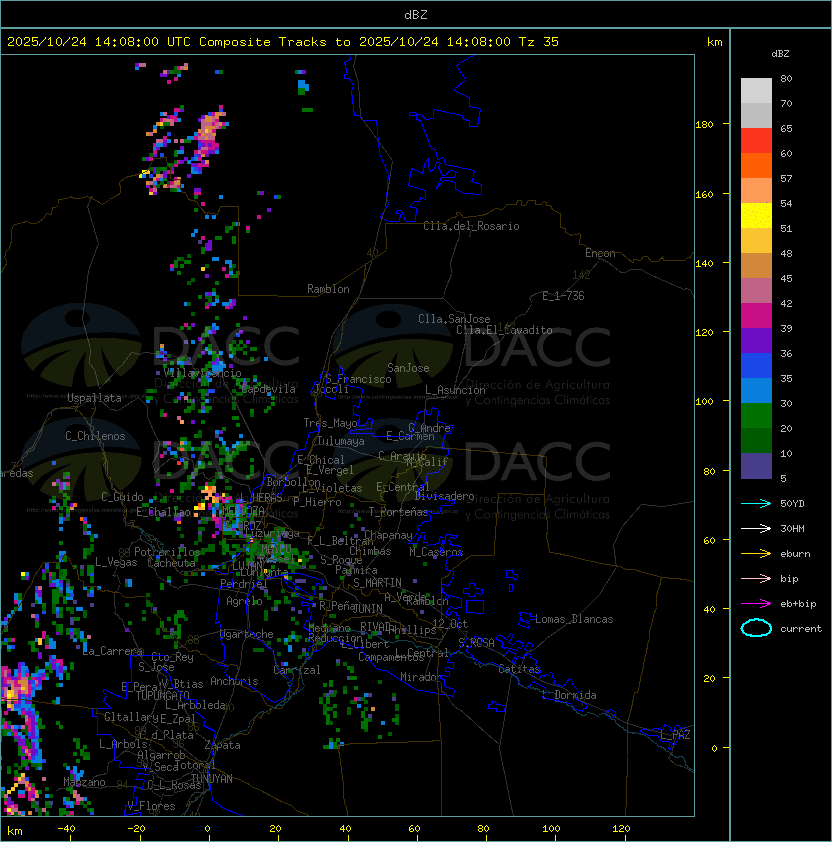The height and width of the screenshot is (842, 832).
Task: Click the E_1-736 map label
Action: pyautogui.click(x=563, y=296)
